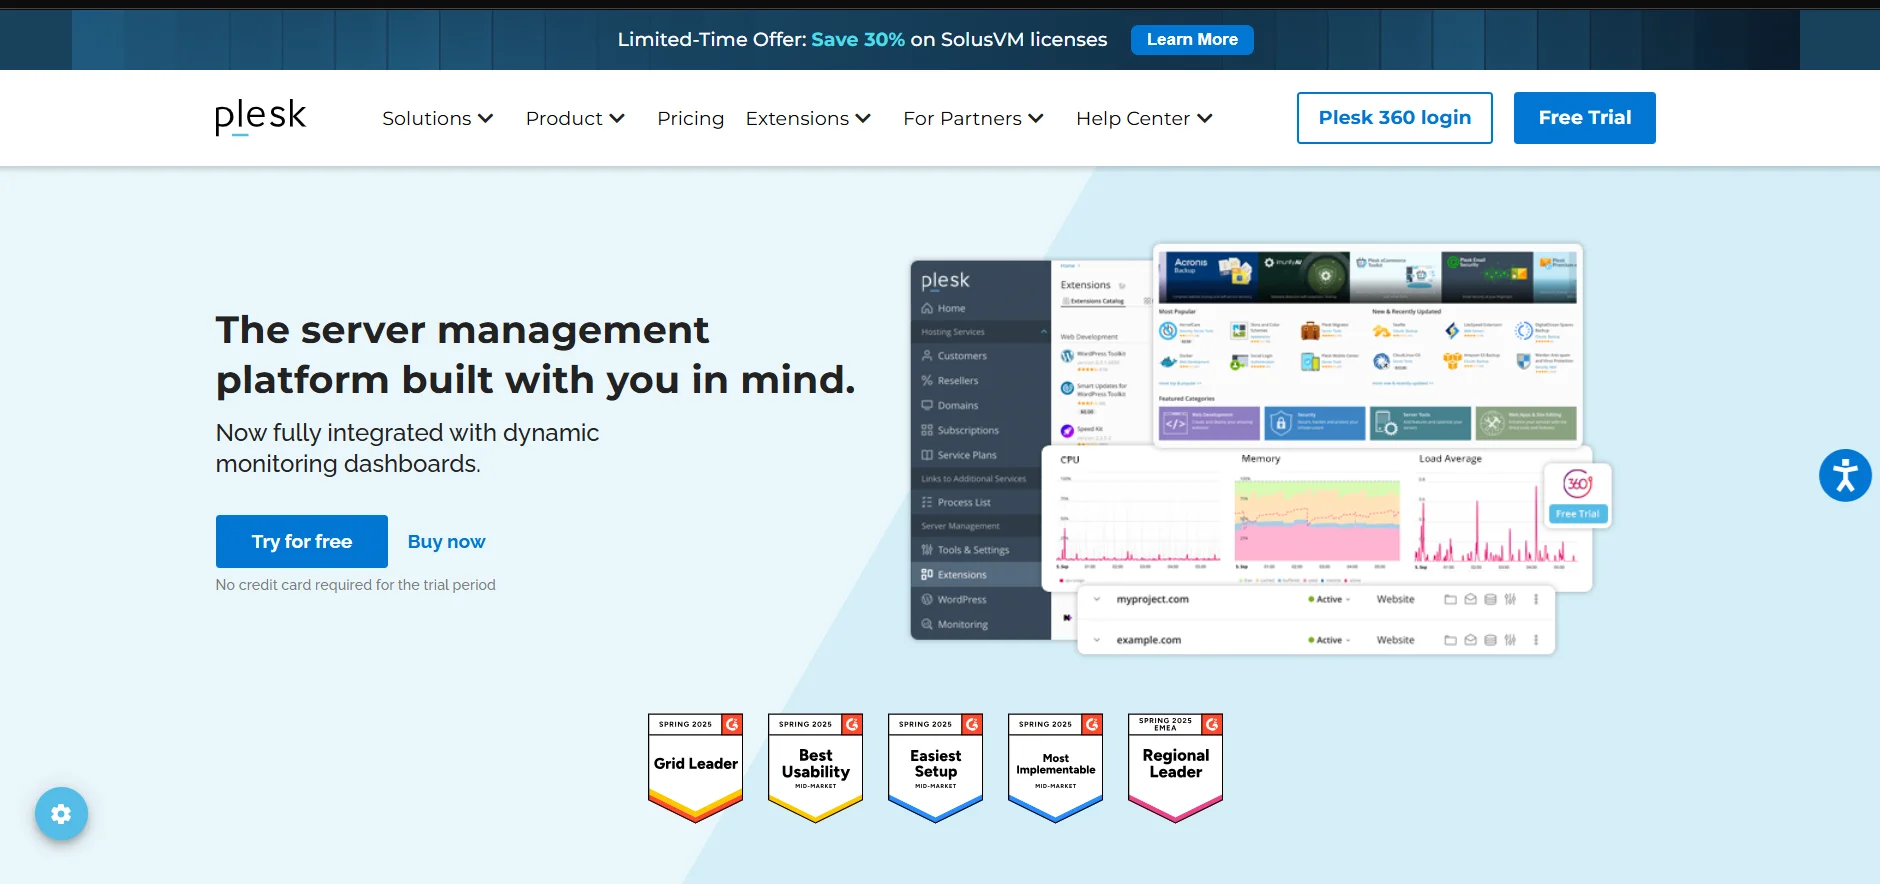Click the Plesk logo
1880x884 pixels.
coord(260,118)
